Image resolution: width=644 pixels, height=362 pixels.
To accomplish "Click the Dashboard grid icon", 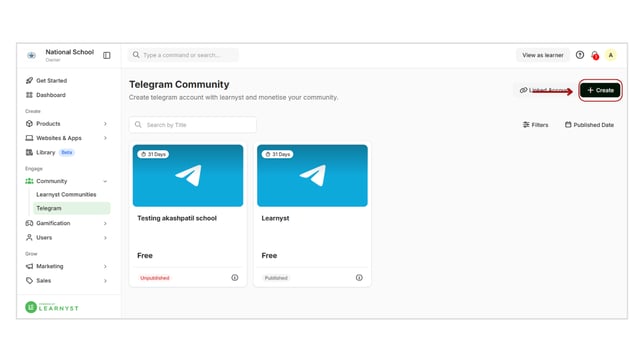I will click(x=29, y=95).
